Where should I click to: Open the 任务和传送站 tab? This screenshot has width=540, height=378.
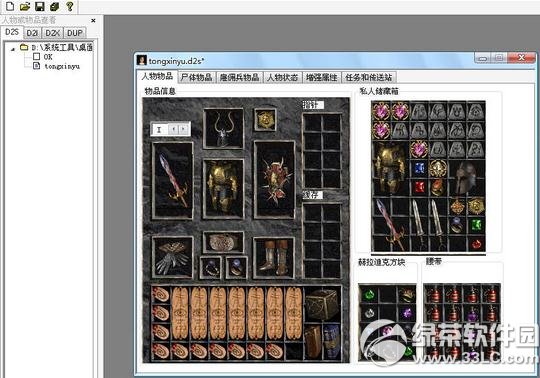(369, 77)
